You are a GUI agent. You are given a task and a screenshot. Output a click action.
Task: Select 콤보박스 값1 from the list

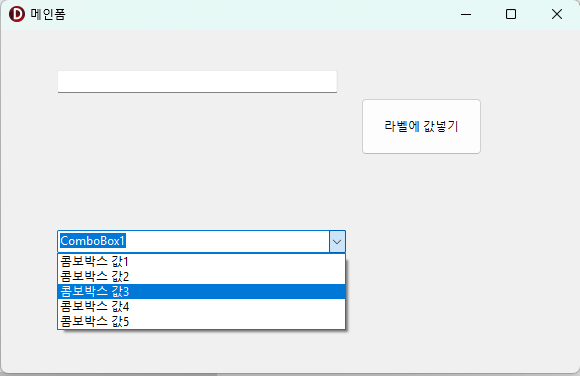pyautogui.click(x=202, y=262)
